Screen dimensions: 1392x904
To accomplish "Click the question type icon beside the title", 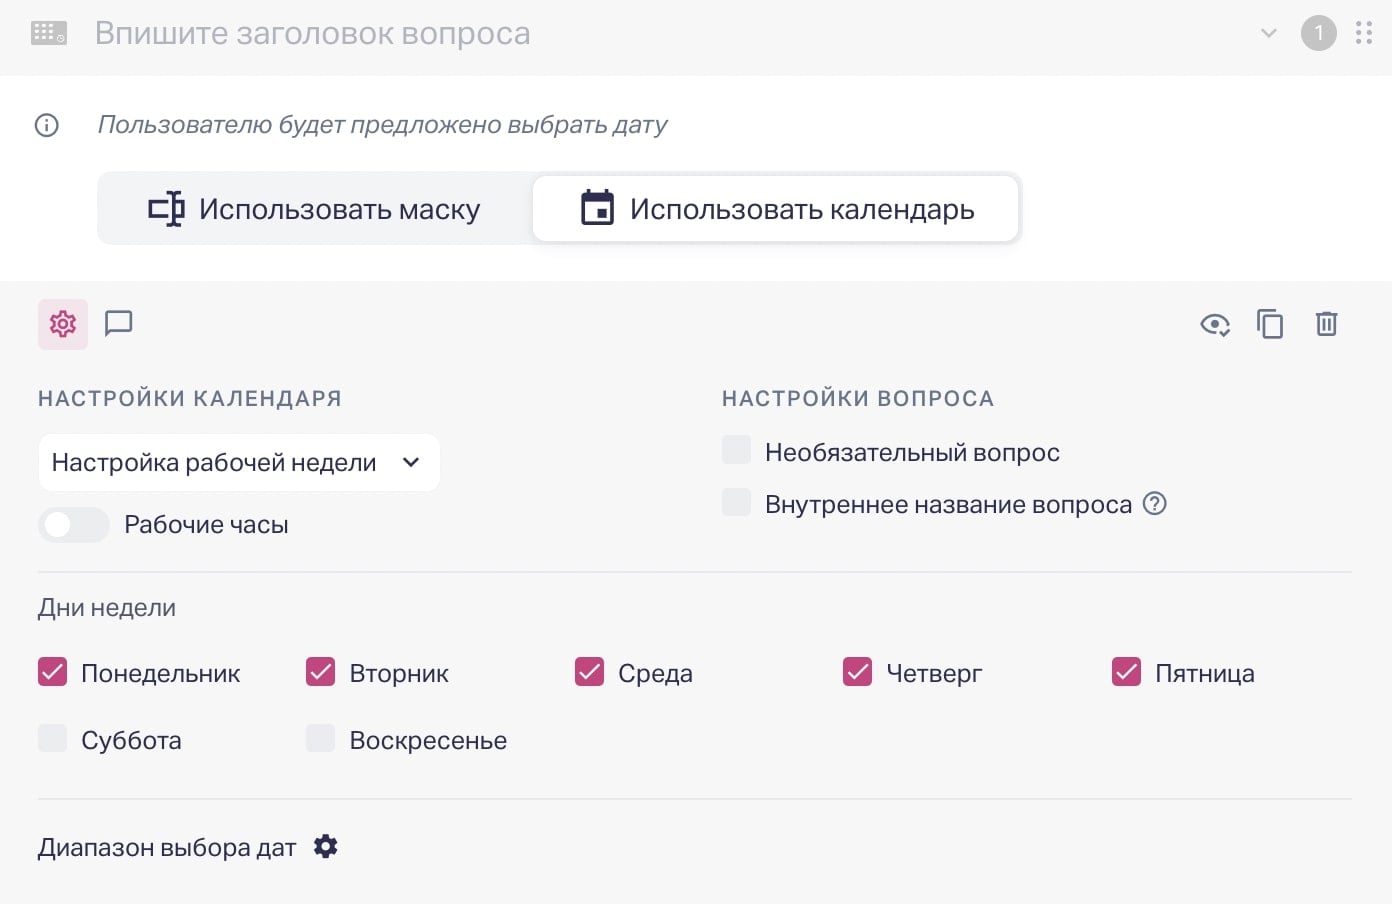I will (x=48, y=33).
